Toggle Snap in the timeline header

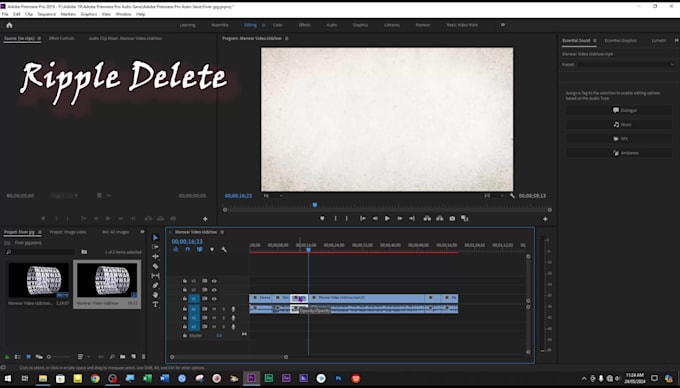[188, 249]
